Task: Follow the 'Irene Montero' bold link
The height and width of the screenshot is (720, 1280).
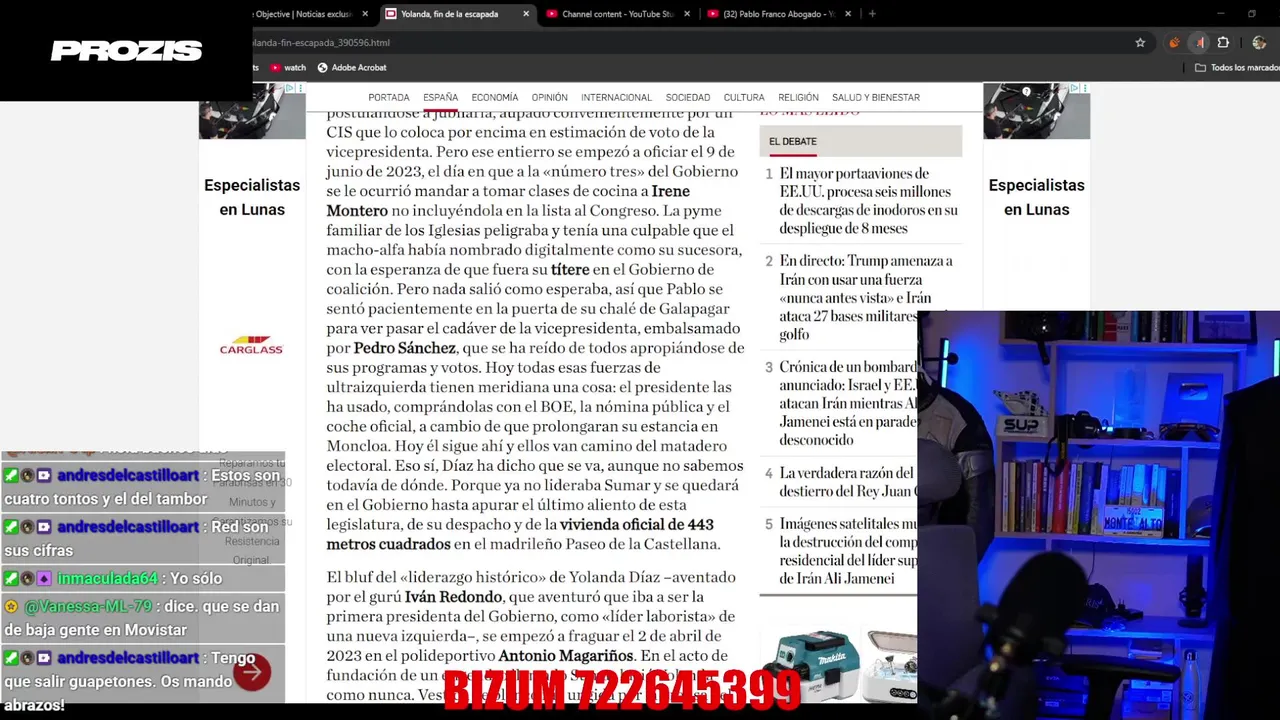Action: [508, 201]
